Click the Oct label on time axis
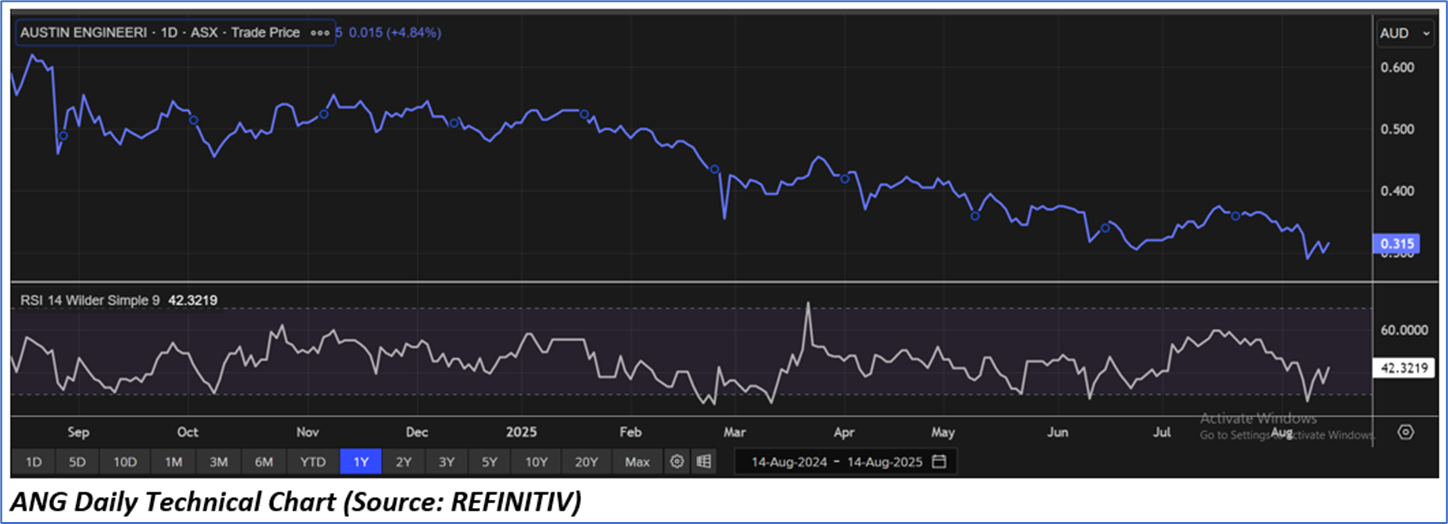1448x524 pixels. (187, 432)
